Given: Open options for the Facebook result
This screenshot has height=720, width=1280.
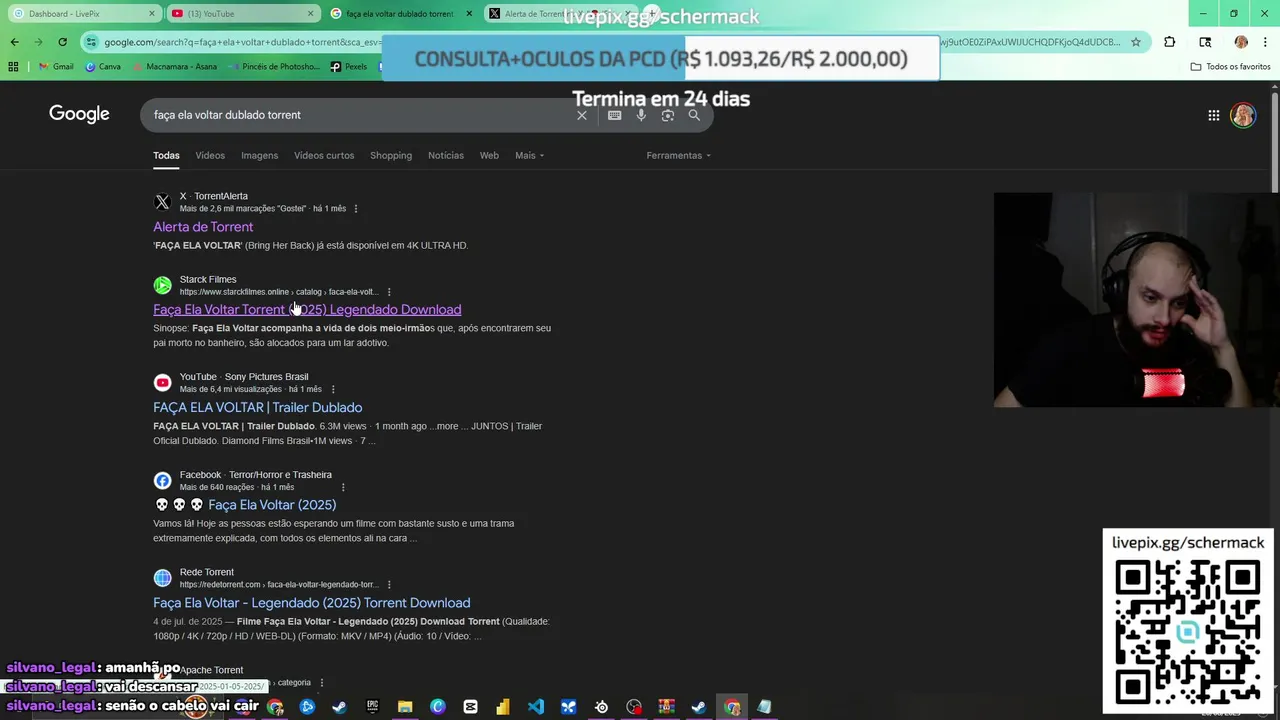Looking at the screenshot, I should point(343,487).
